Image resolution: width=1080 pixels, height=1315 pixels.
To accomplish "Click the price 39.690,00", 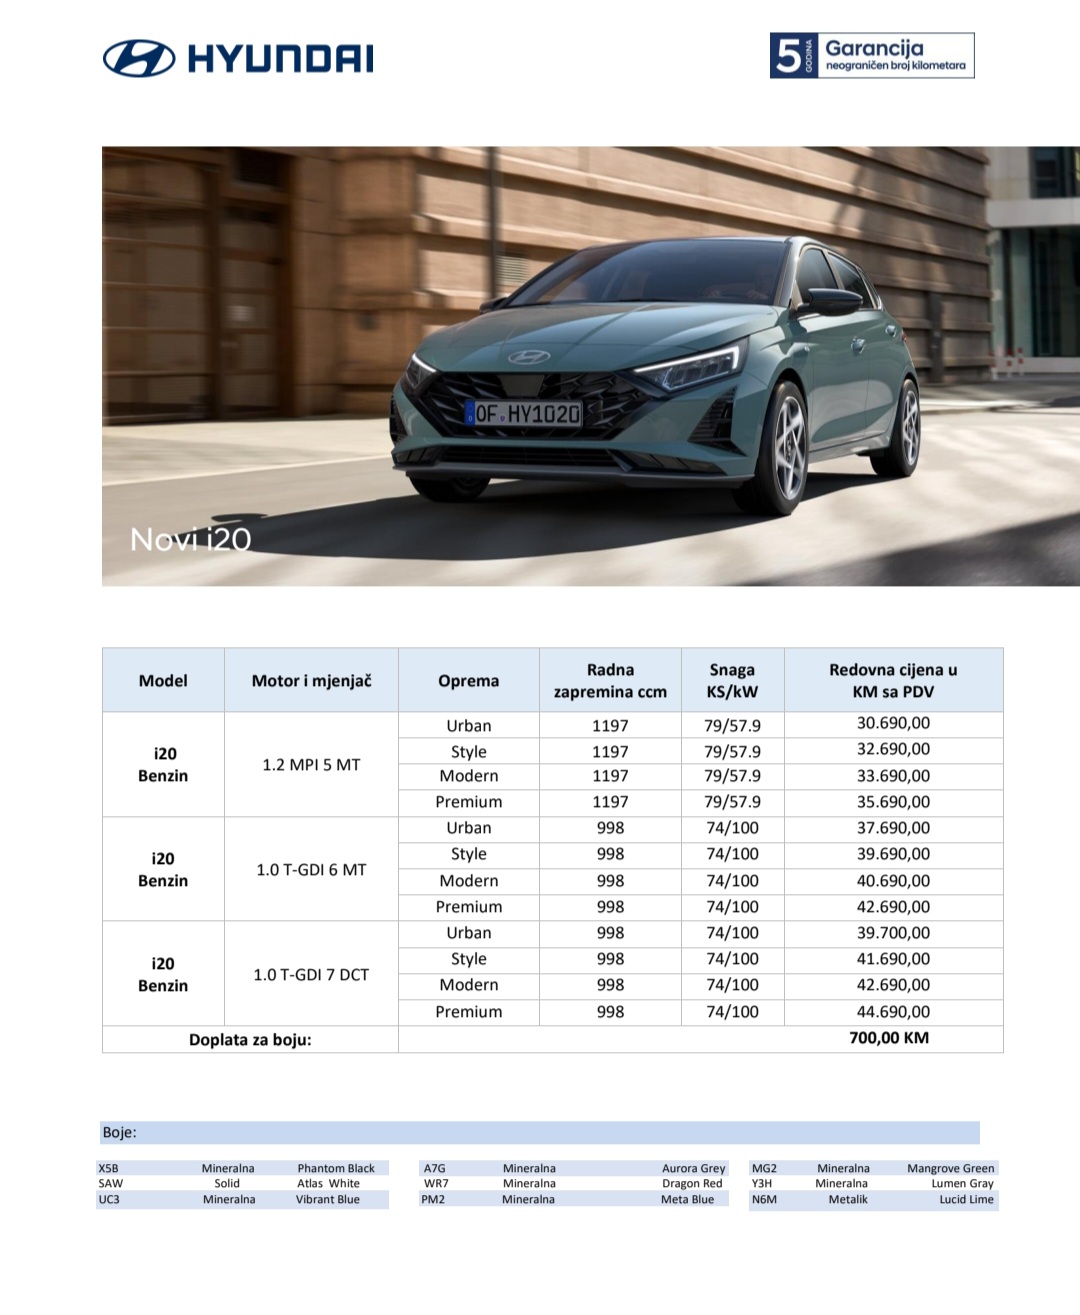I will [893, 854].
